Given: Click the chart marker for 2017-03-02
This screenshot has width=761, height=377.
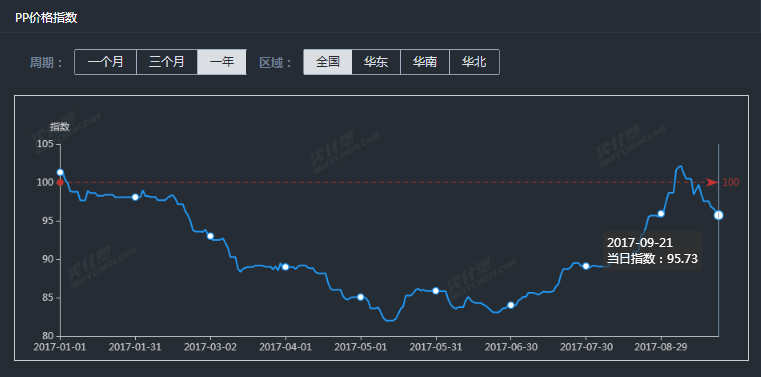Looking at the screenshot, I should [210, 236].
